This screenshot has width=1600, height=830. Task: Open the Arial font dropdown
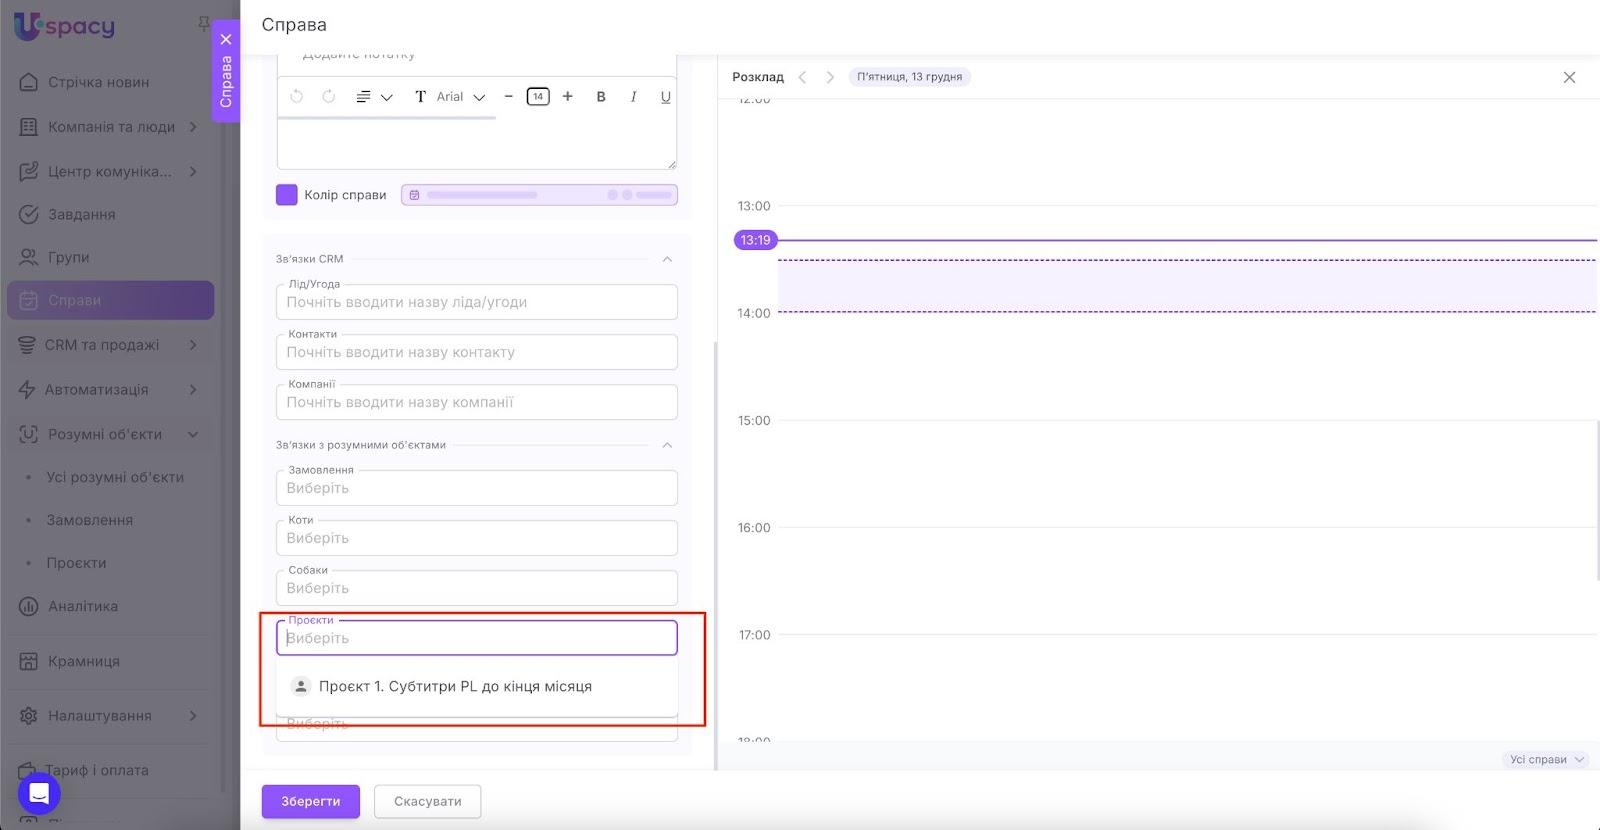pyautogui.click(x=451, y=97)
